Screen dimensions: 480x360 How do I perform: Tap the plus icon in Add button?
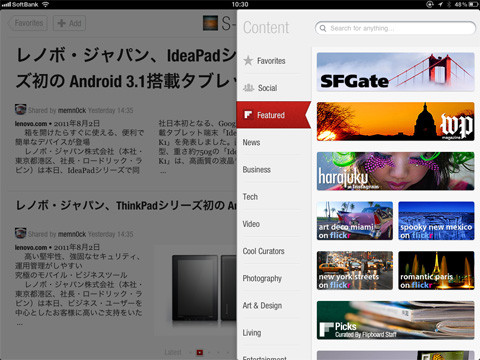61,23
